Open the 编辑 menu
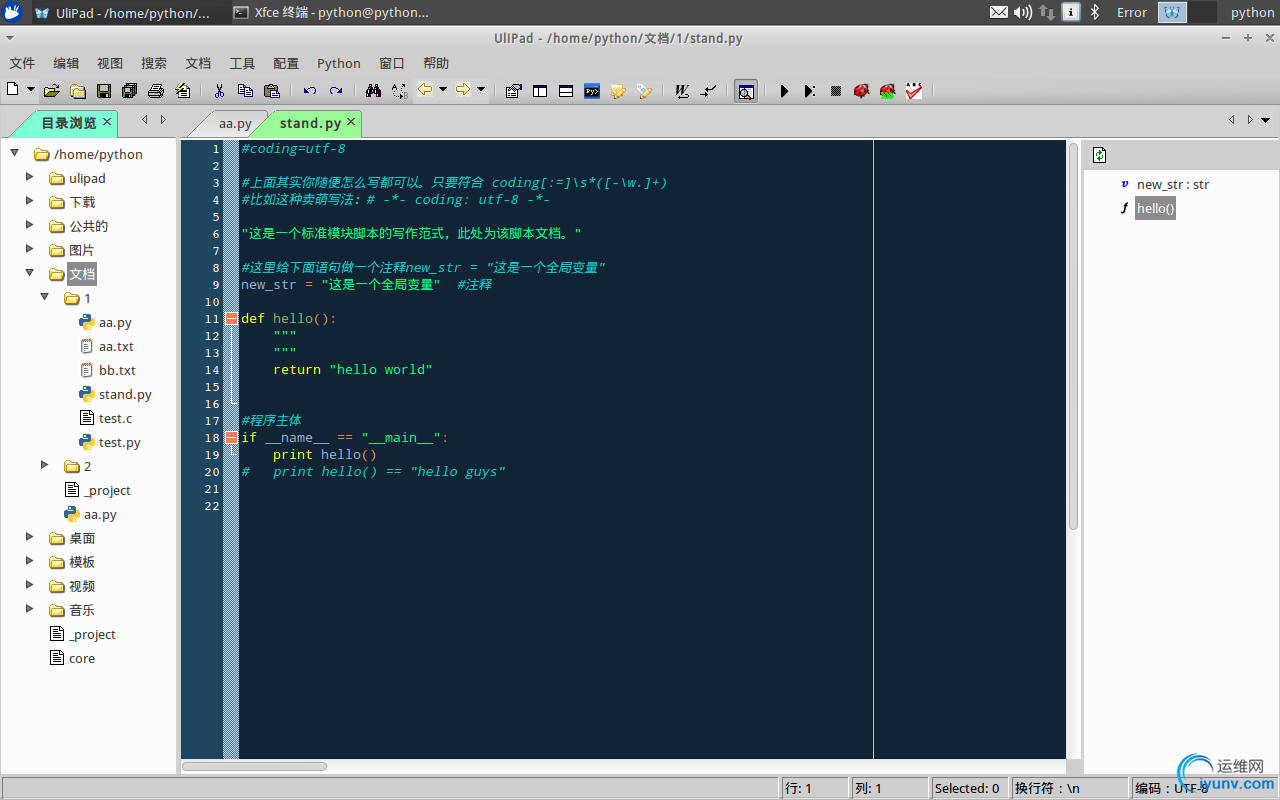1280x800 pixels. tap(66, 63)
